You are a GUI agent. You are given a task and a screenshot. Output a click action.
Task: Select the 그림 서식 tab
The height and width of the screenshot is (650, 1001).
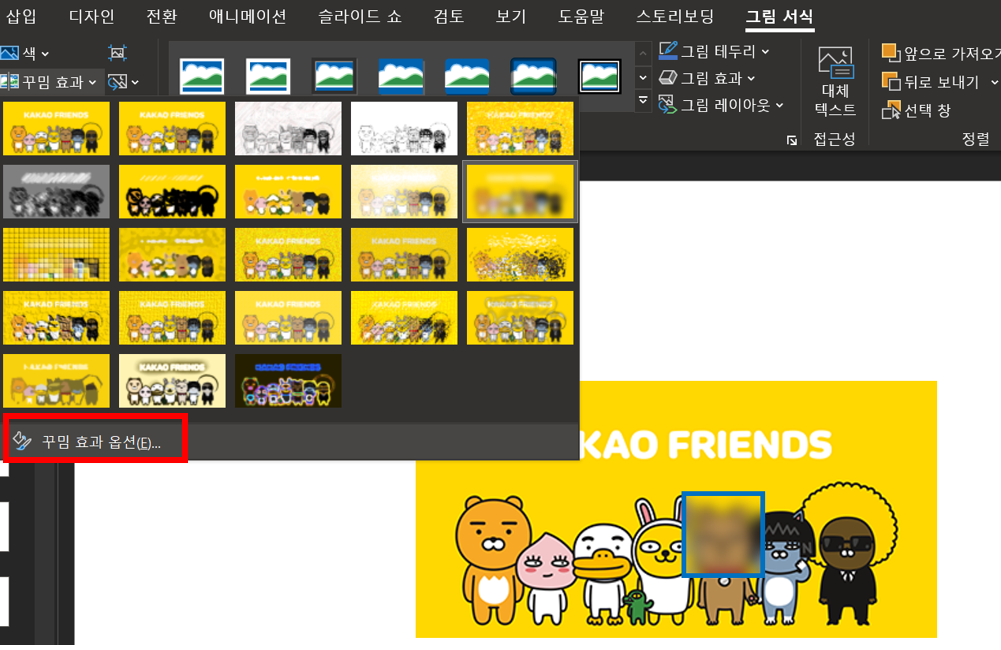point(779,17)
